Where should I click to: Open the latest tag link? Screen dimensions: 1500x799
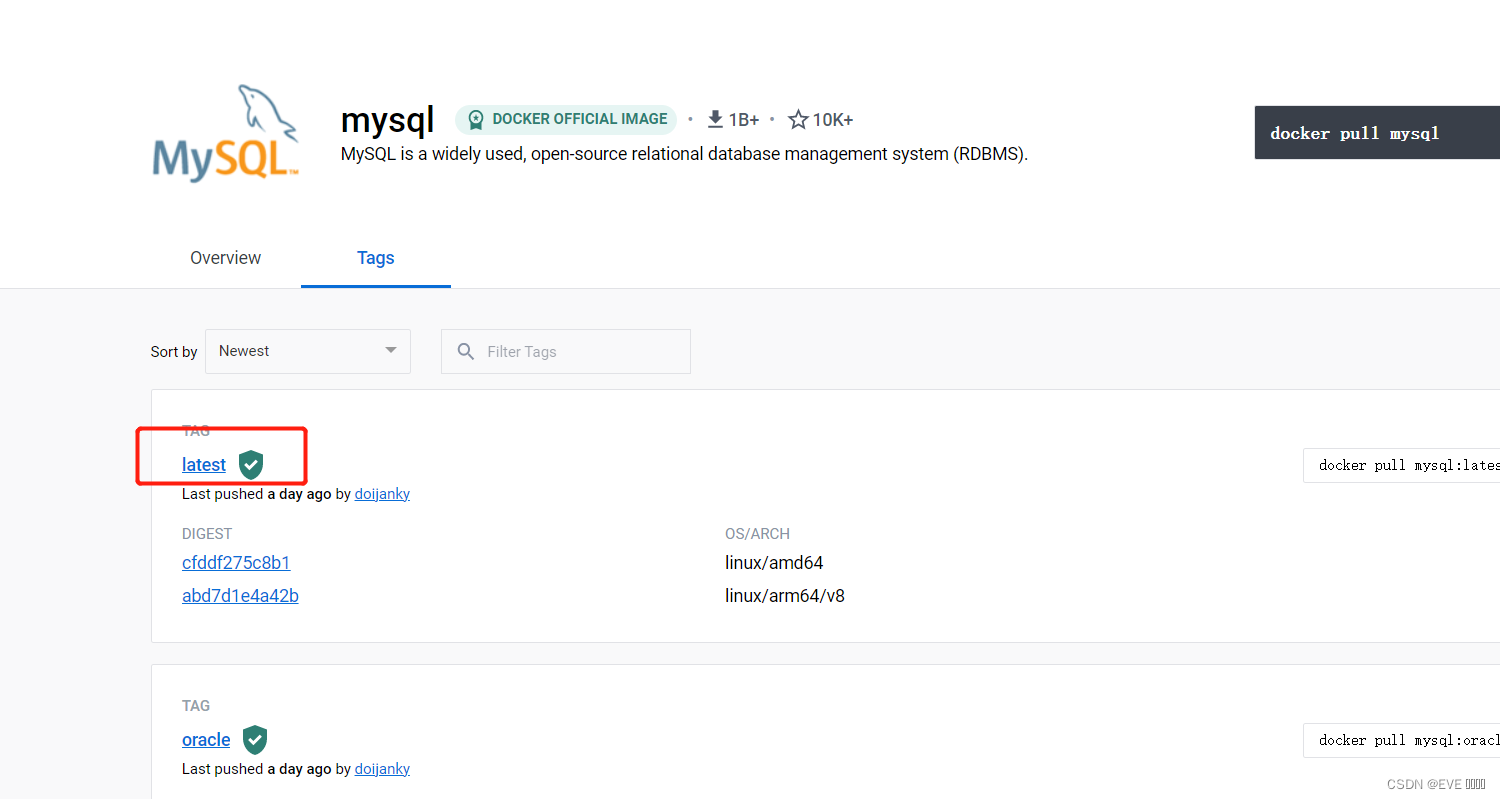[x=204, y=465]
